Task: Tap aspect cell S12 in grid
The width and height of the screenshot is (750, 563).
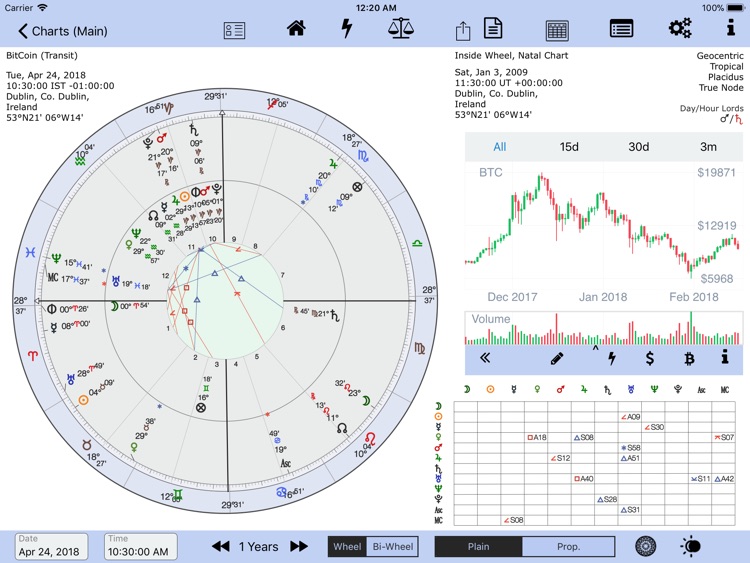Action: tap(560, 458)
